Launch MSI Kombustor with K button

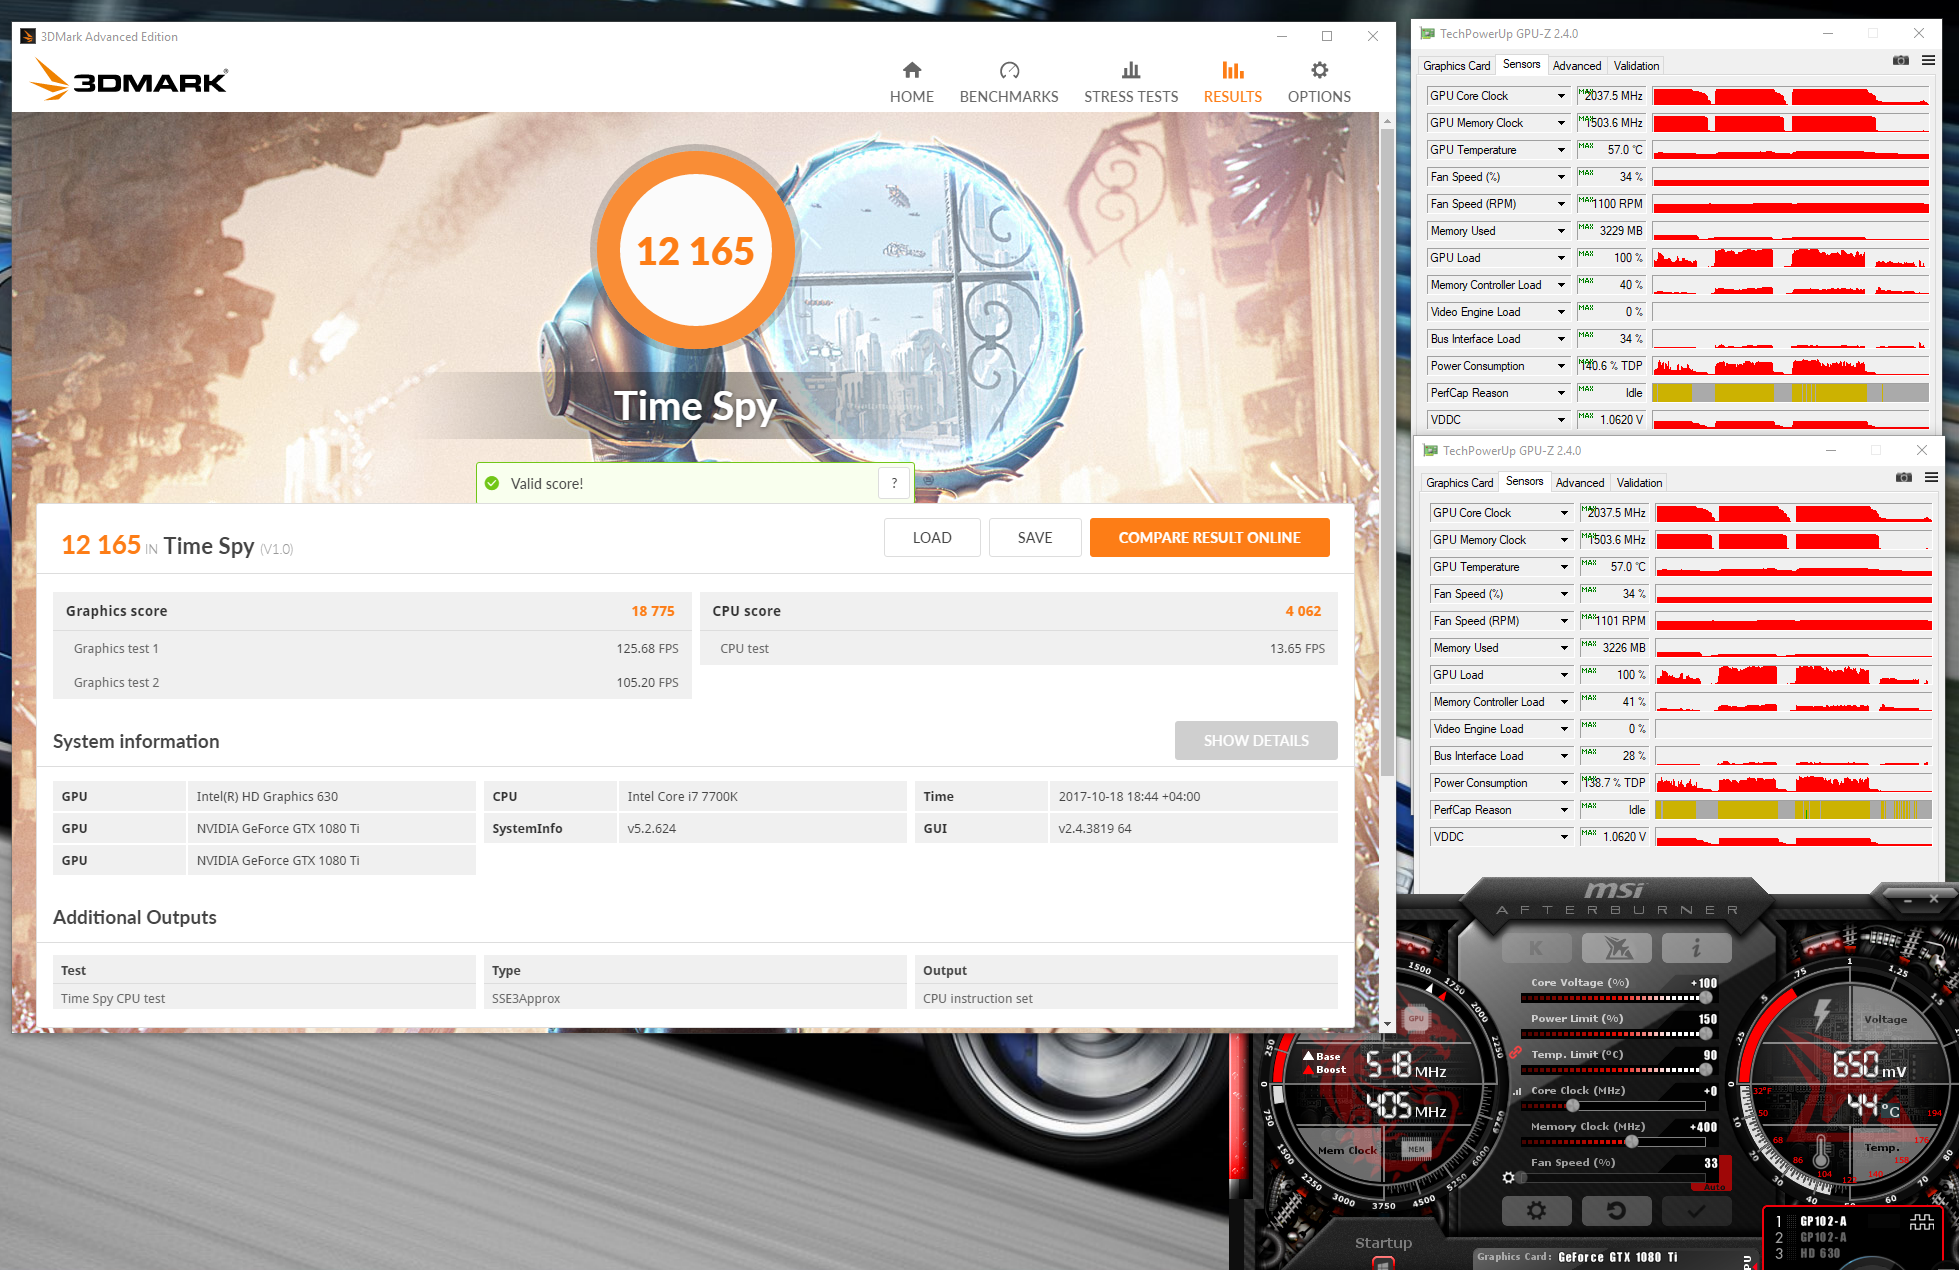click(1536, 948)
